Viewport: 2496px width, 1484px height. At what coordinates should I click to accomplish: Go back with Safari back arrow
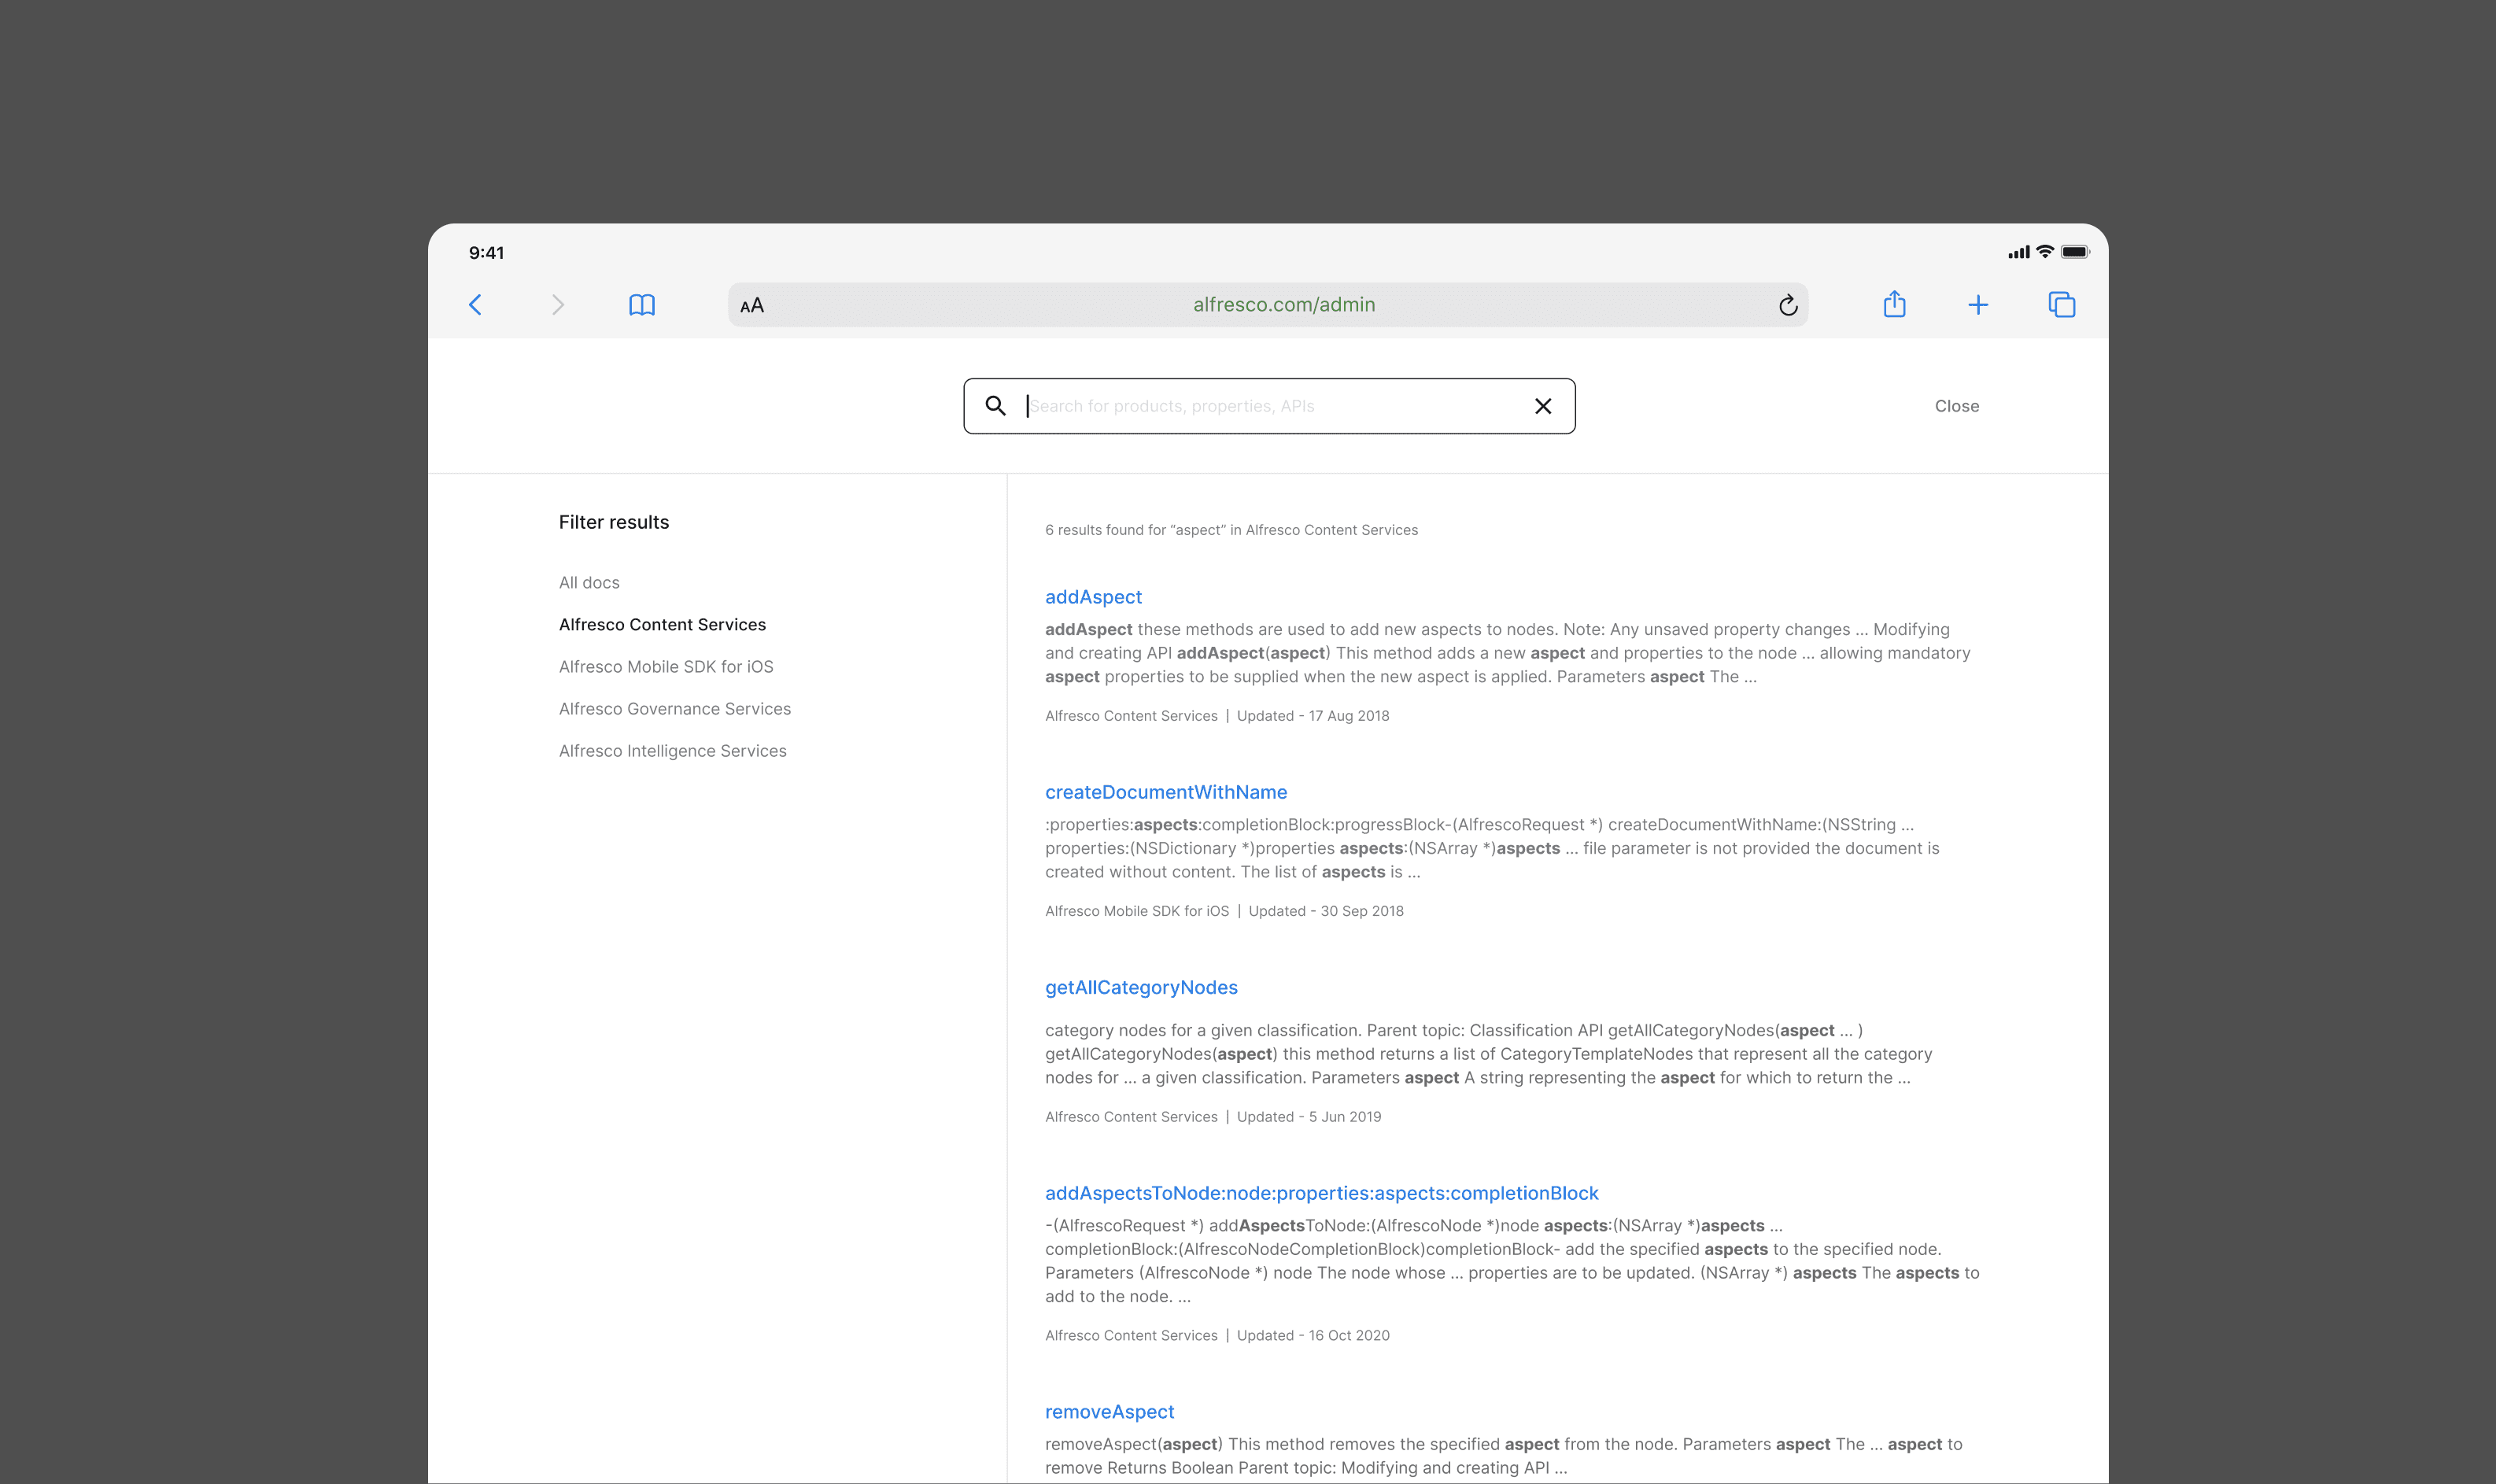[476, 305]
